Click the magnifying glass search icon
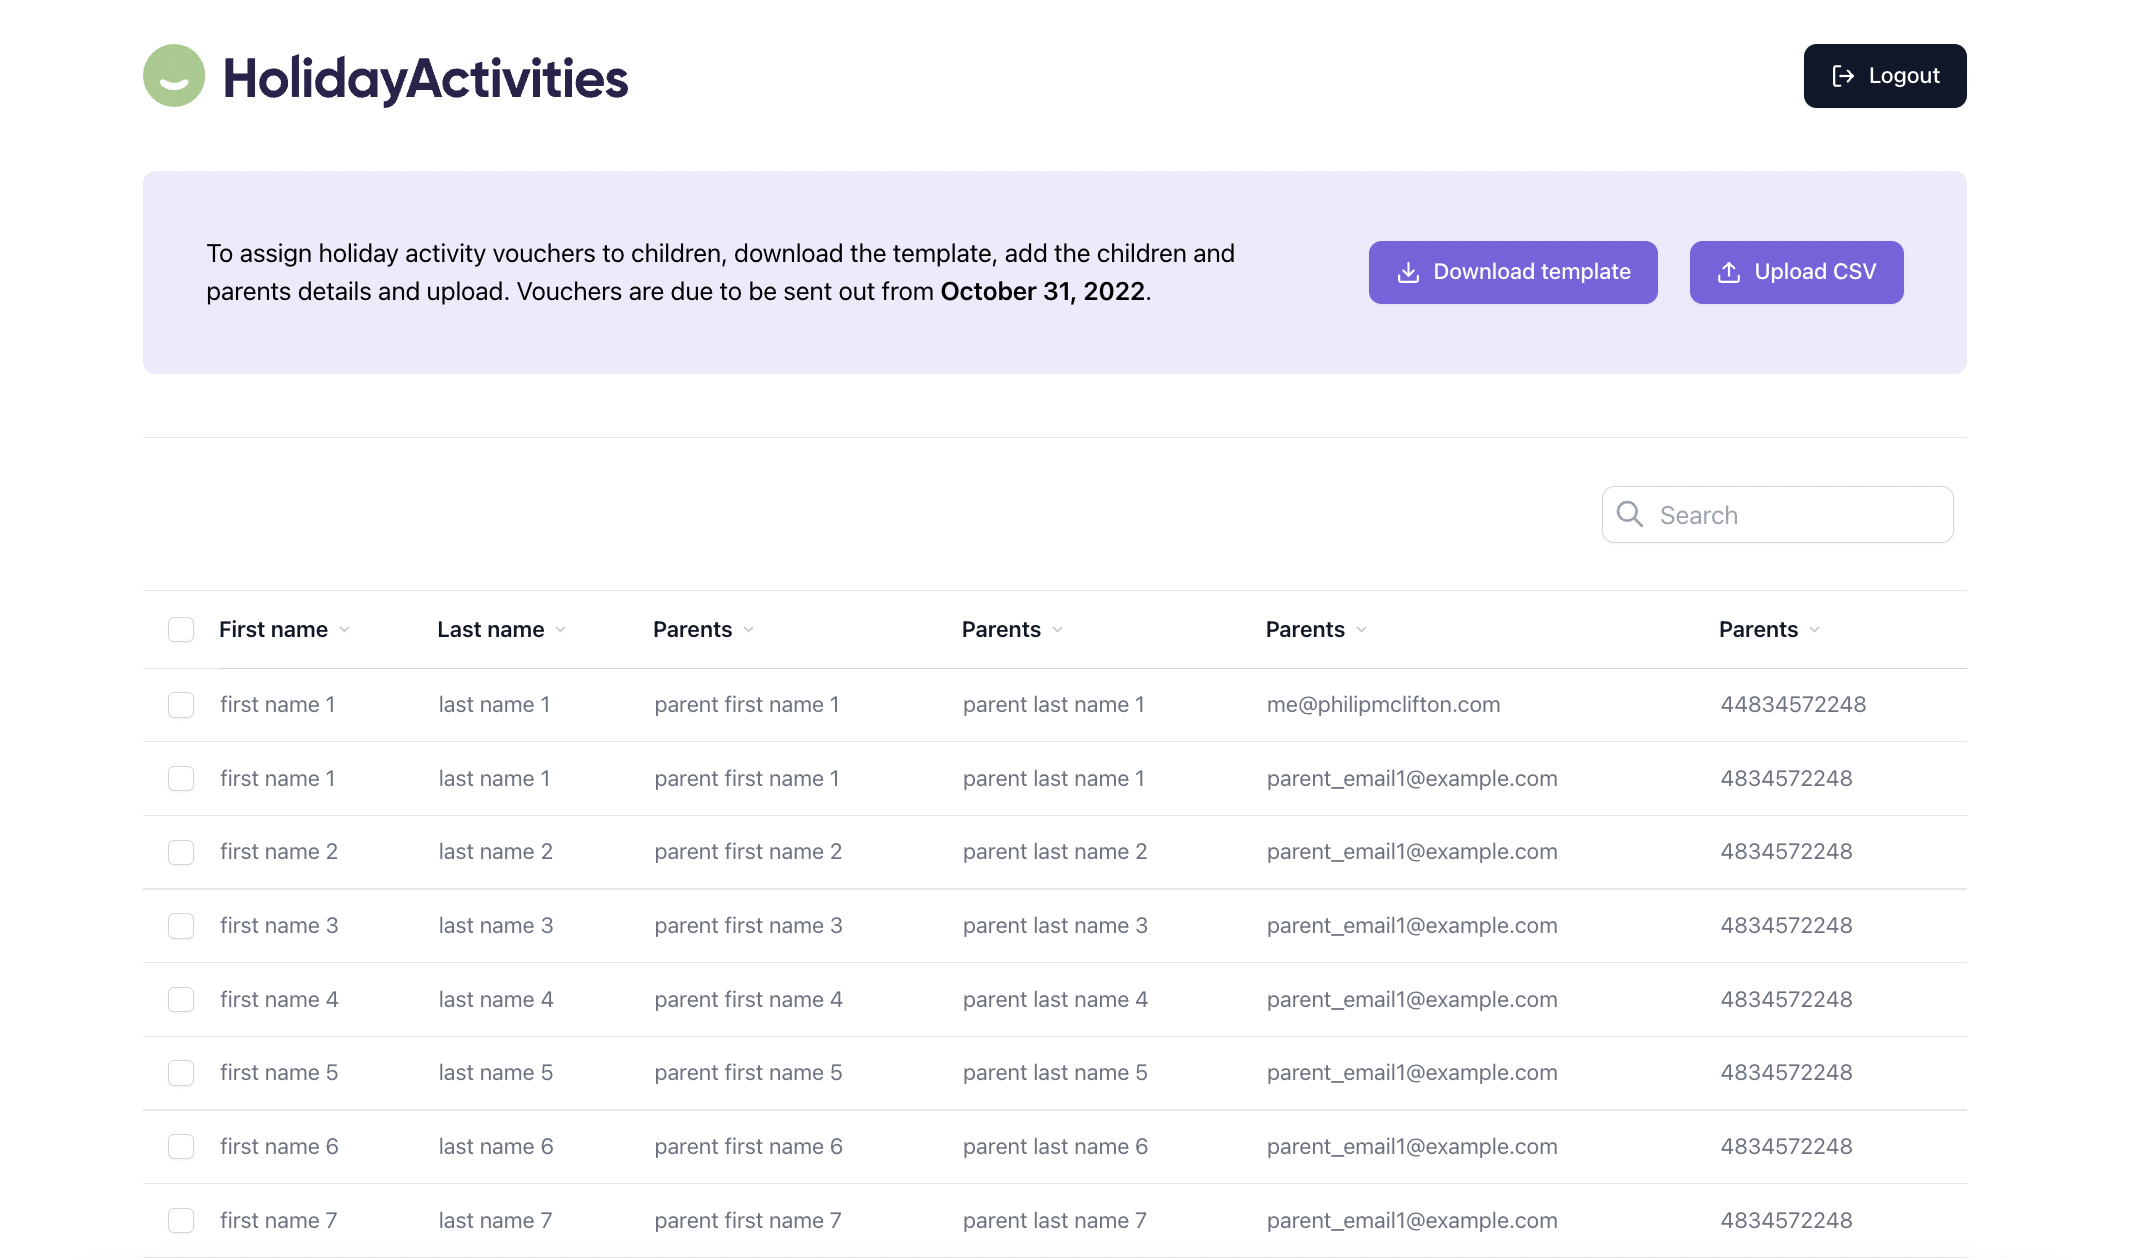Image resolution: width=2140 pixels, height=1258 pixels. click(1630, 514)
